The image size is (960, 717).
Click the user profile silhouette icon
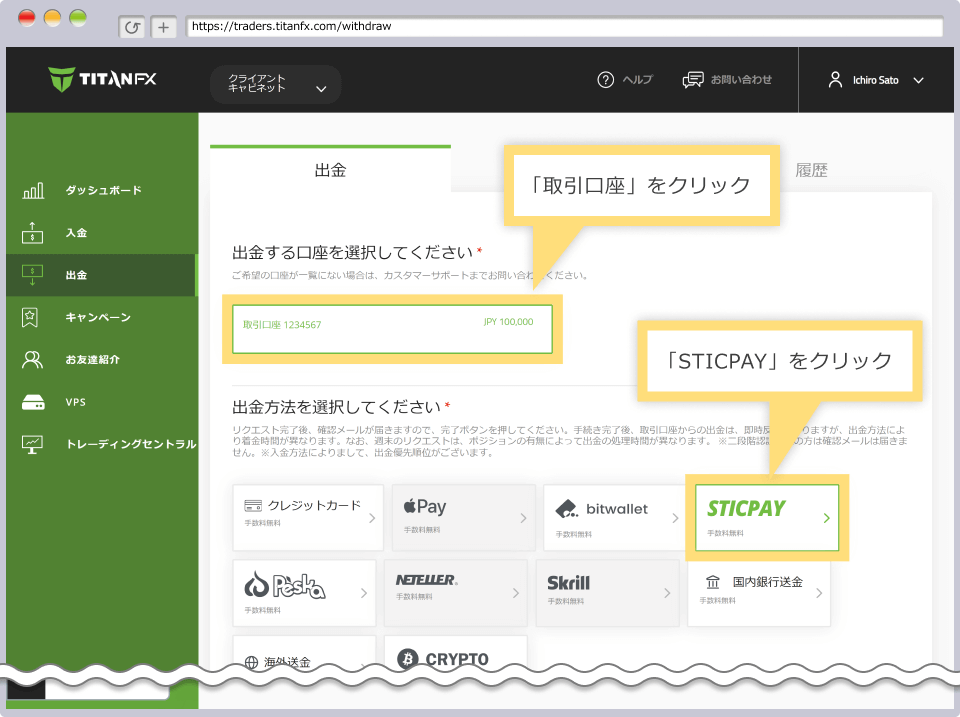coord(835,80)
